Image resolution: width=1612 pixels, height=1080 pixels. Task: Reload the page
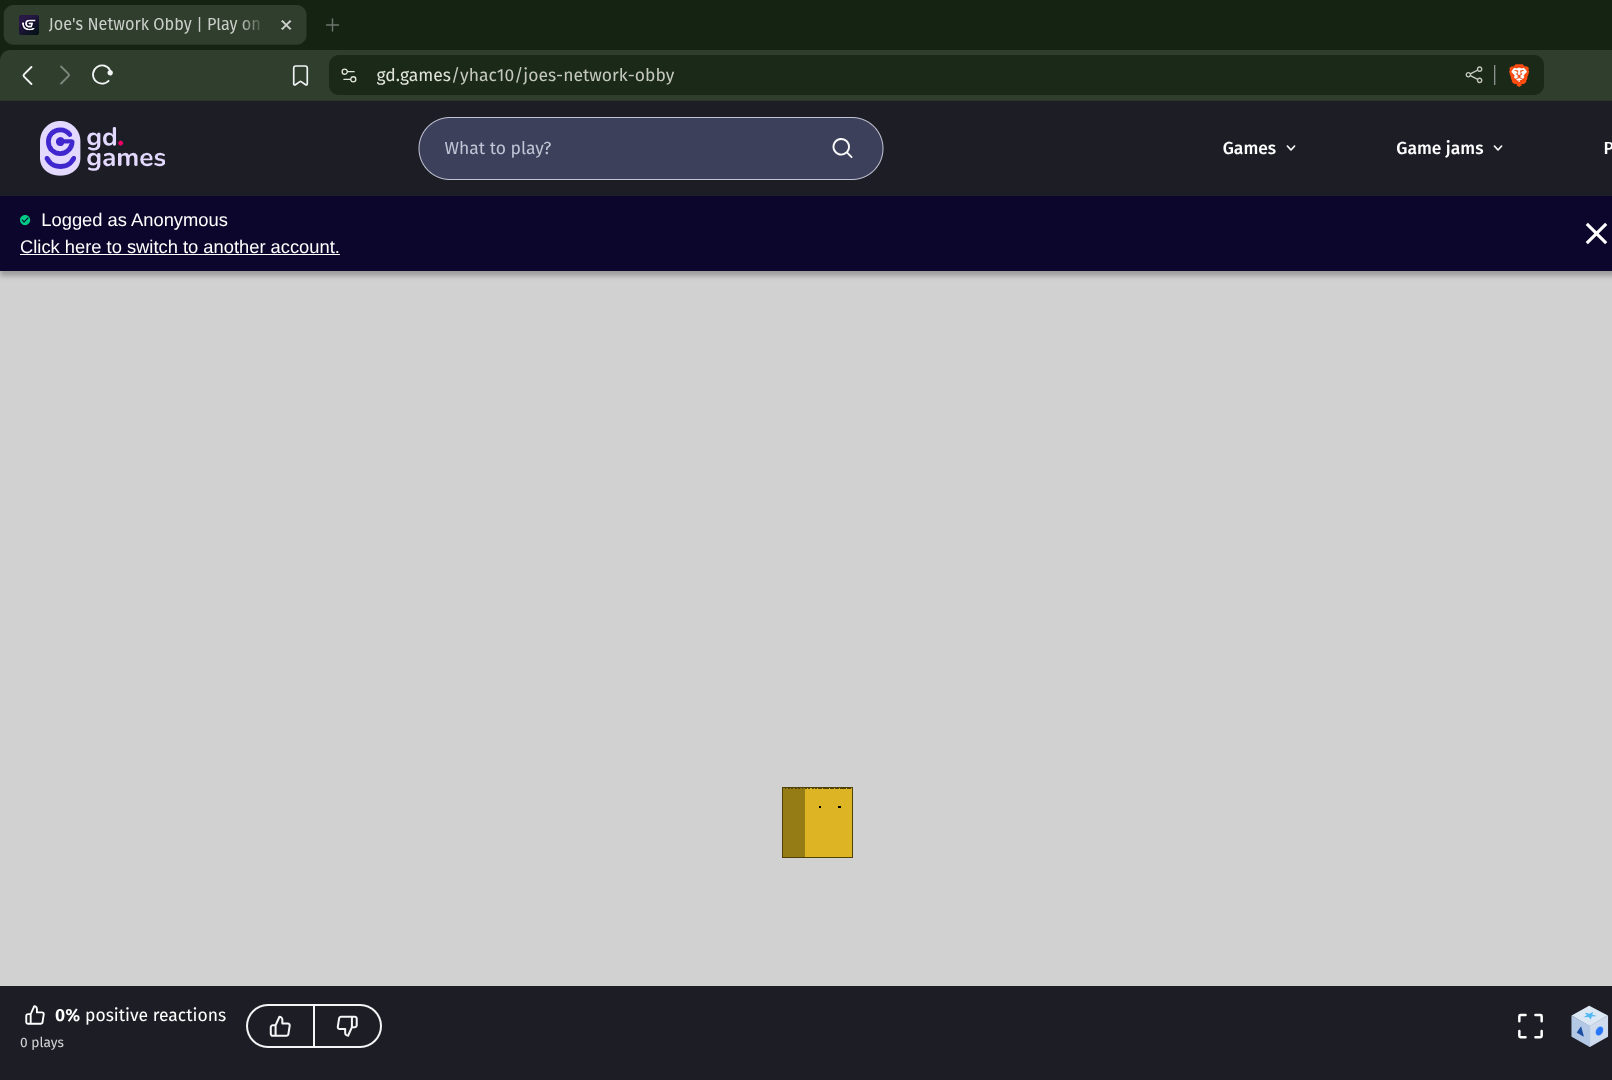102,75
